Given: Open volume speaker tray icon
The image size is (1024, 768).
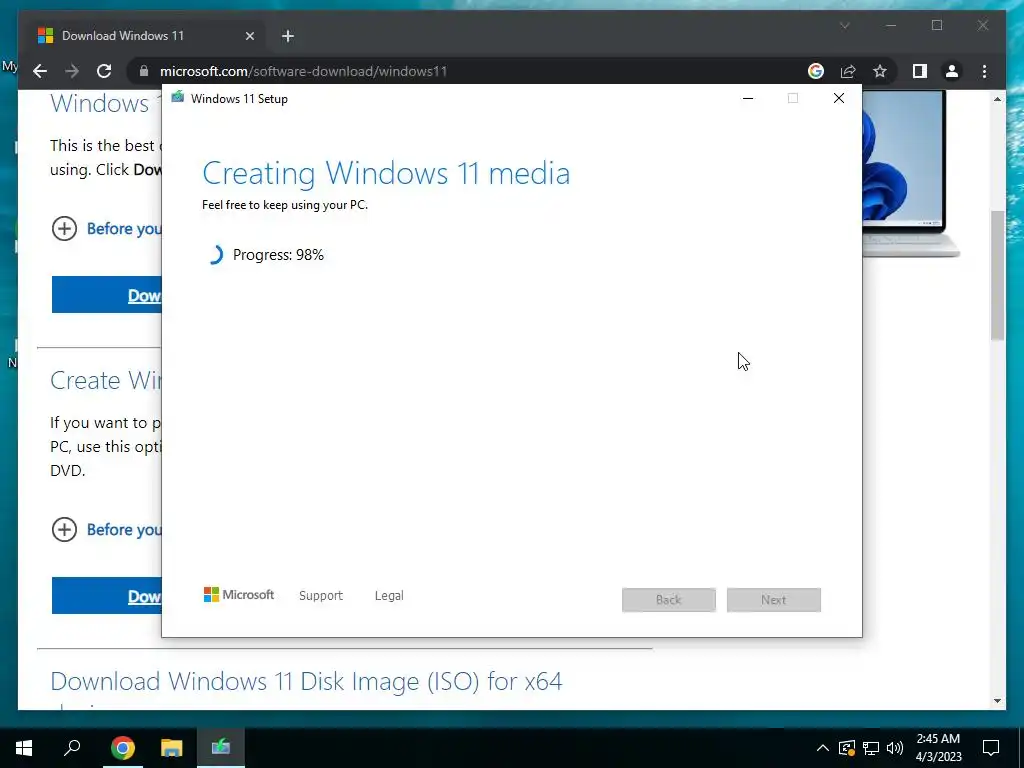Looking at the screenshot, I should [x=895, y=748].
